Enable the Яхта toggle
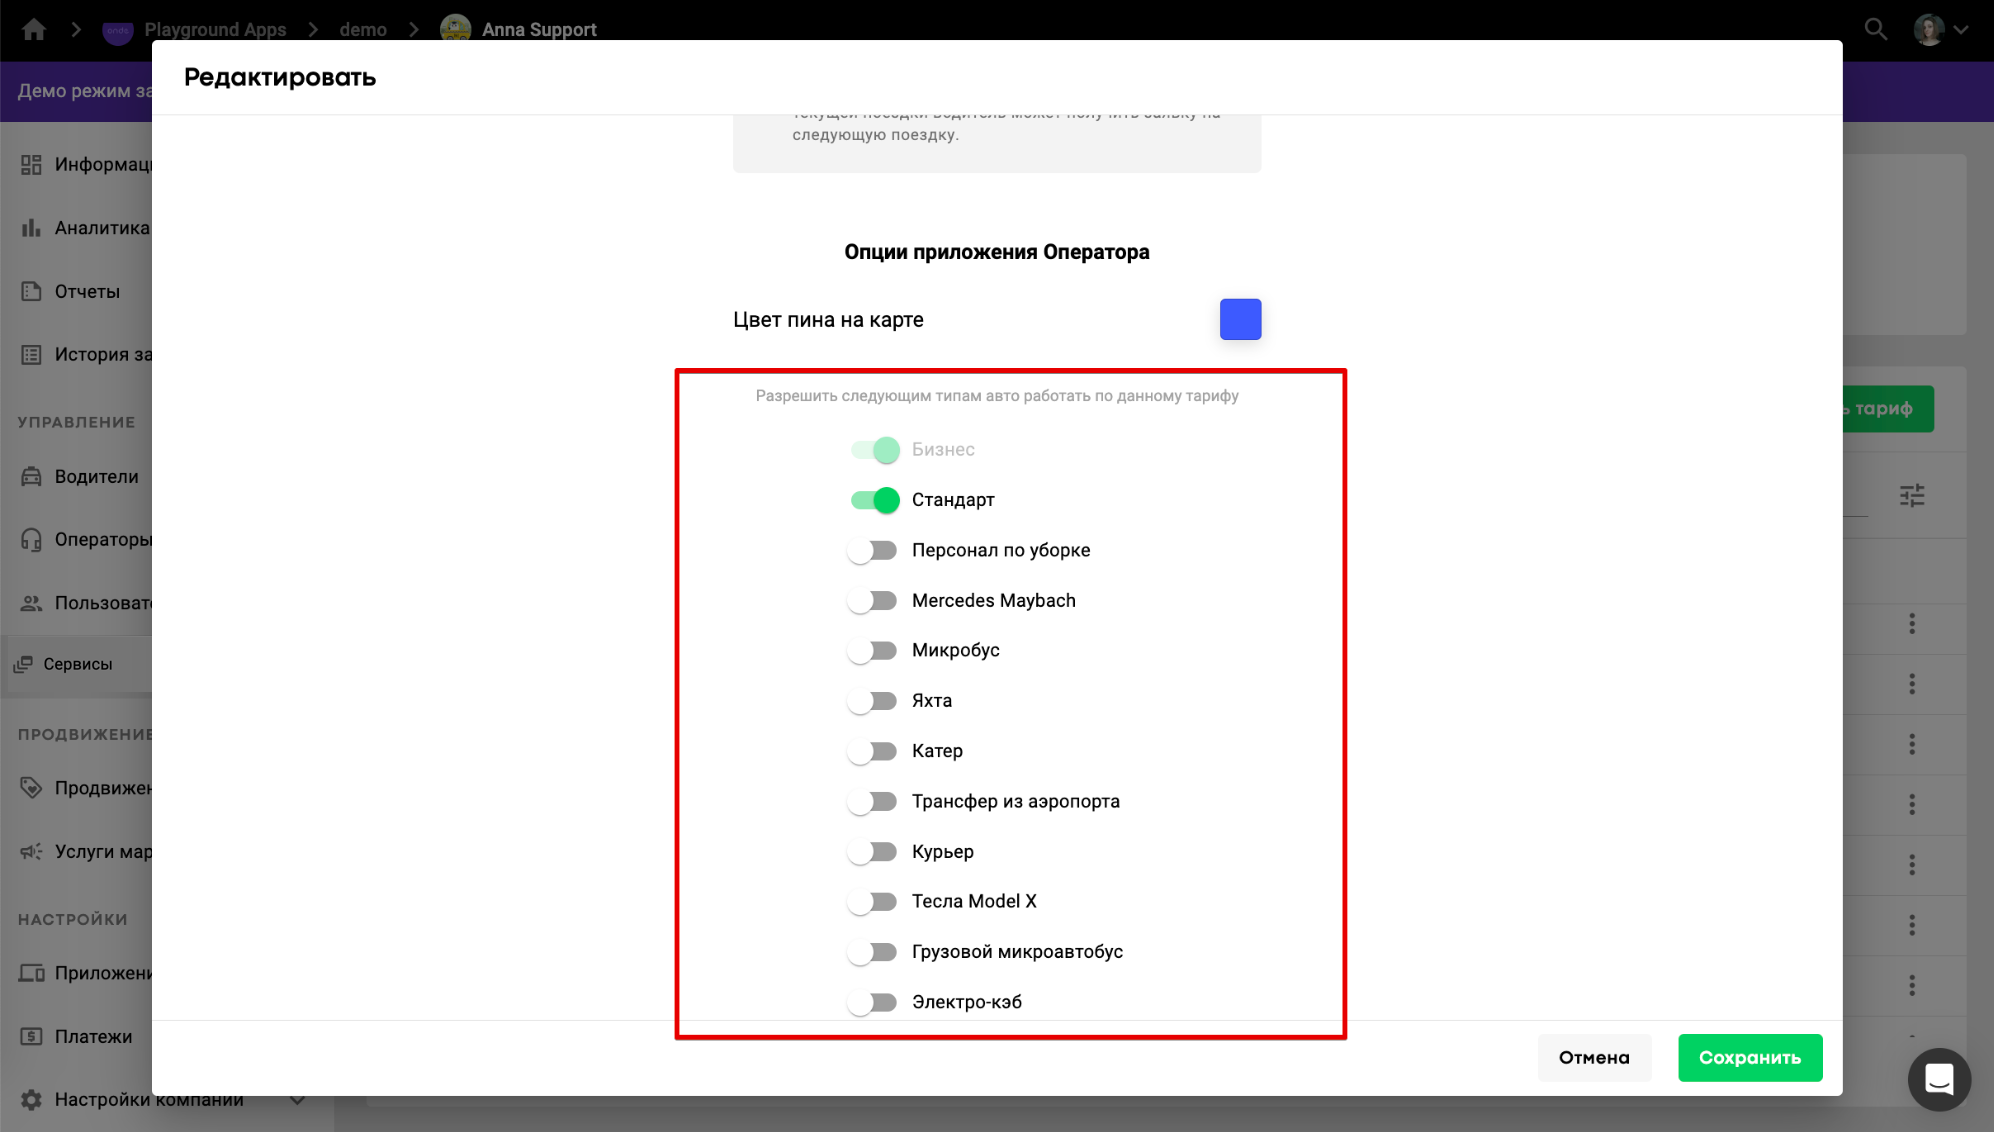 click(872, 701)
